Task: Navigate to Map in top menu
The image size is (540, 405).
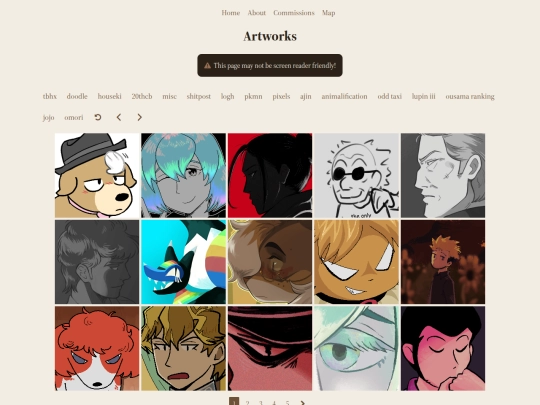Action: coord(329,13)
